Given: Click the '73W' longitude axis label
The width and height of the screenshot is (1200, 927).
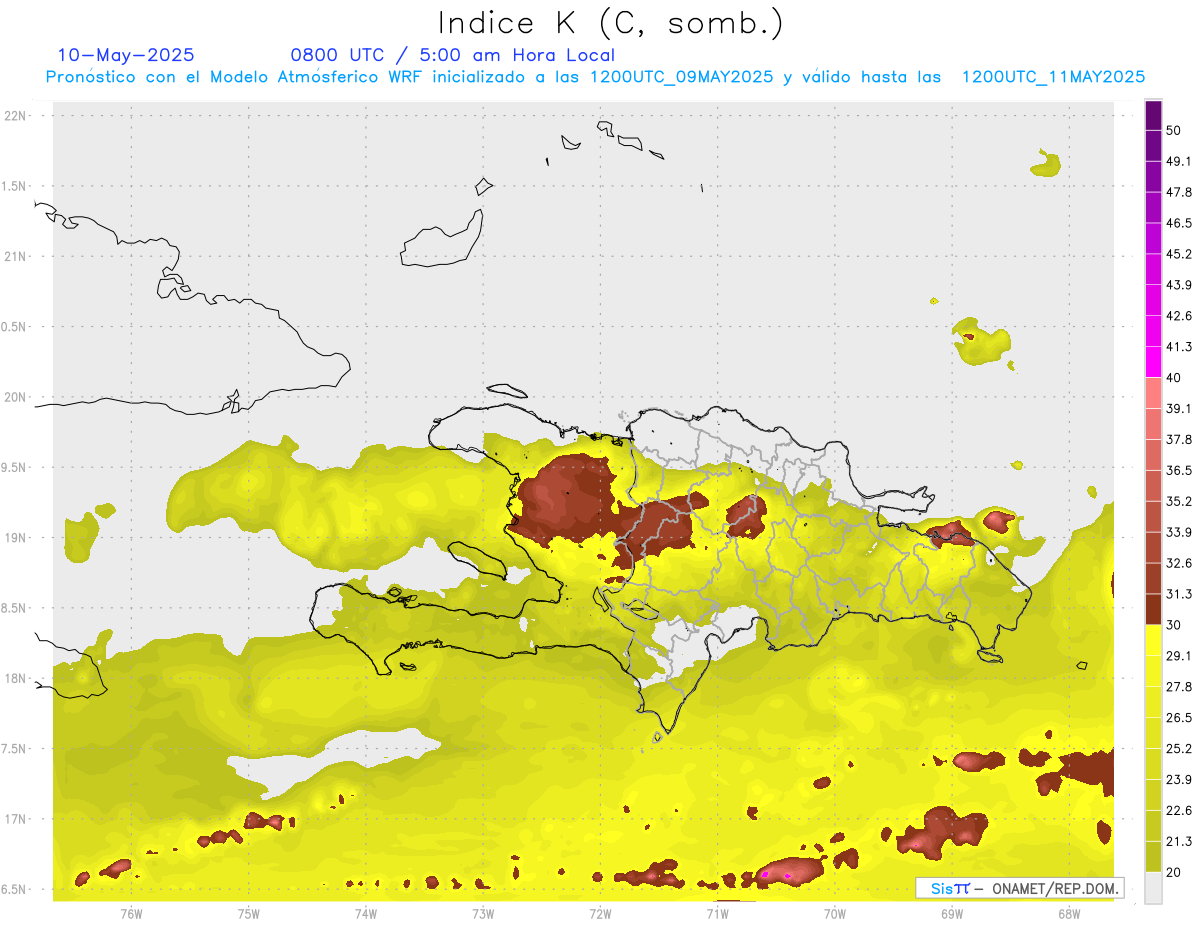Looking at the screenshot, I should tap(483, 914).
